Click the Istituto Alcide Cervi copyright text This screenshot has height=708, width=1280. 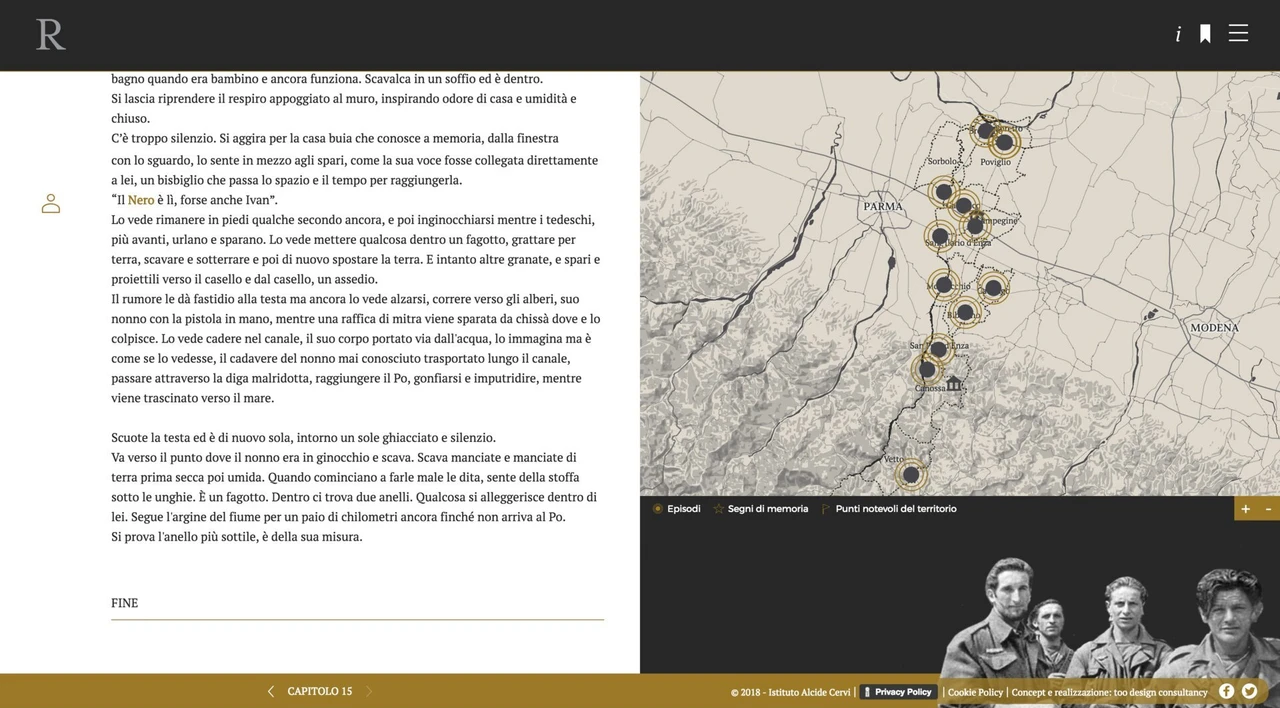[x=791, y=692]
